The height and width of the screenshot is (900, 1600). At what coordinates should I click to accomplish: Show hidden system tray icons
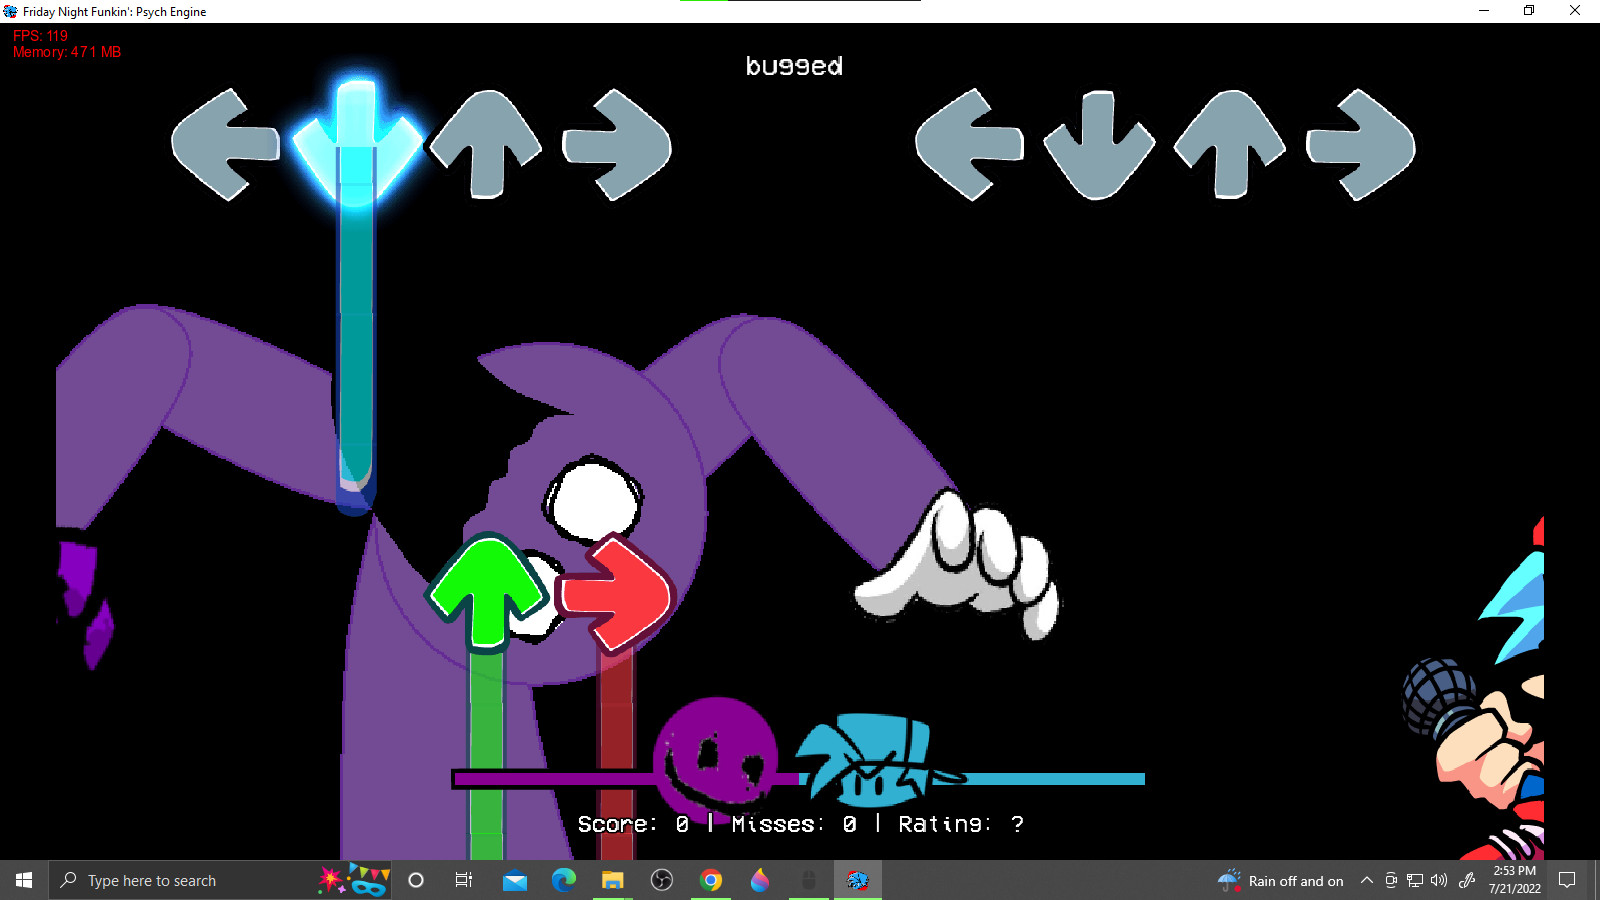pyautogui.click(x=1366, y=880)
